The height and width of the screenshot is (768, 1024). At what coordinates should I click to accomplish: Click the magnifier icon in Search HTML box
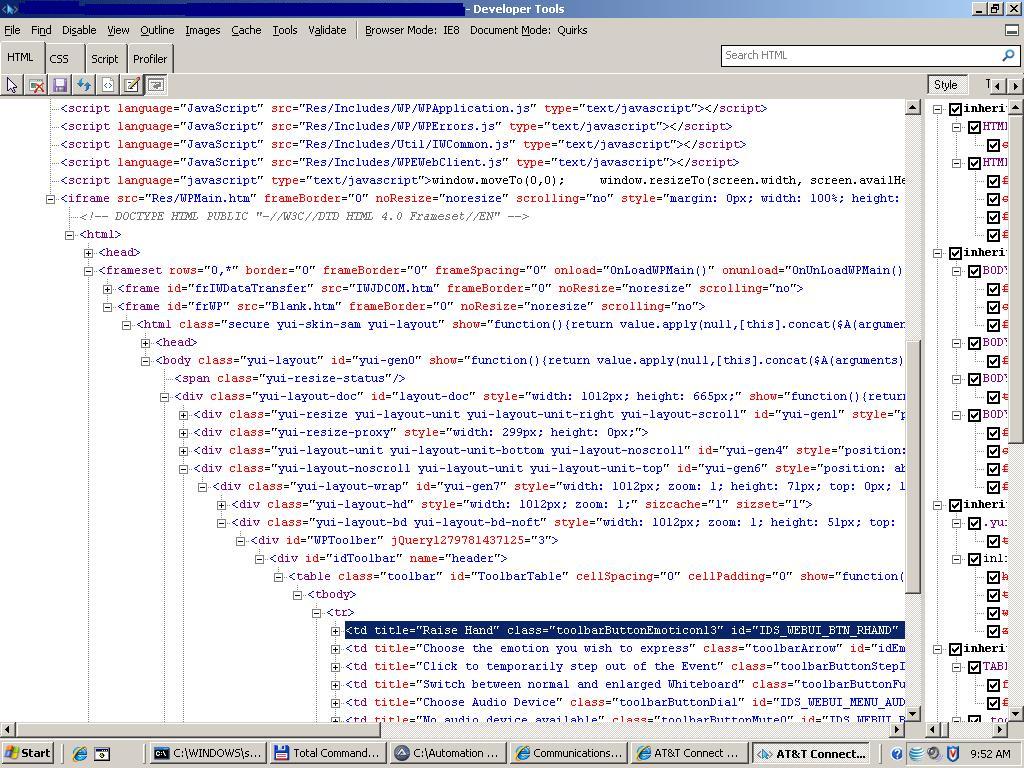[x=1008, y=56]
